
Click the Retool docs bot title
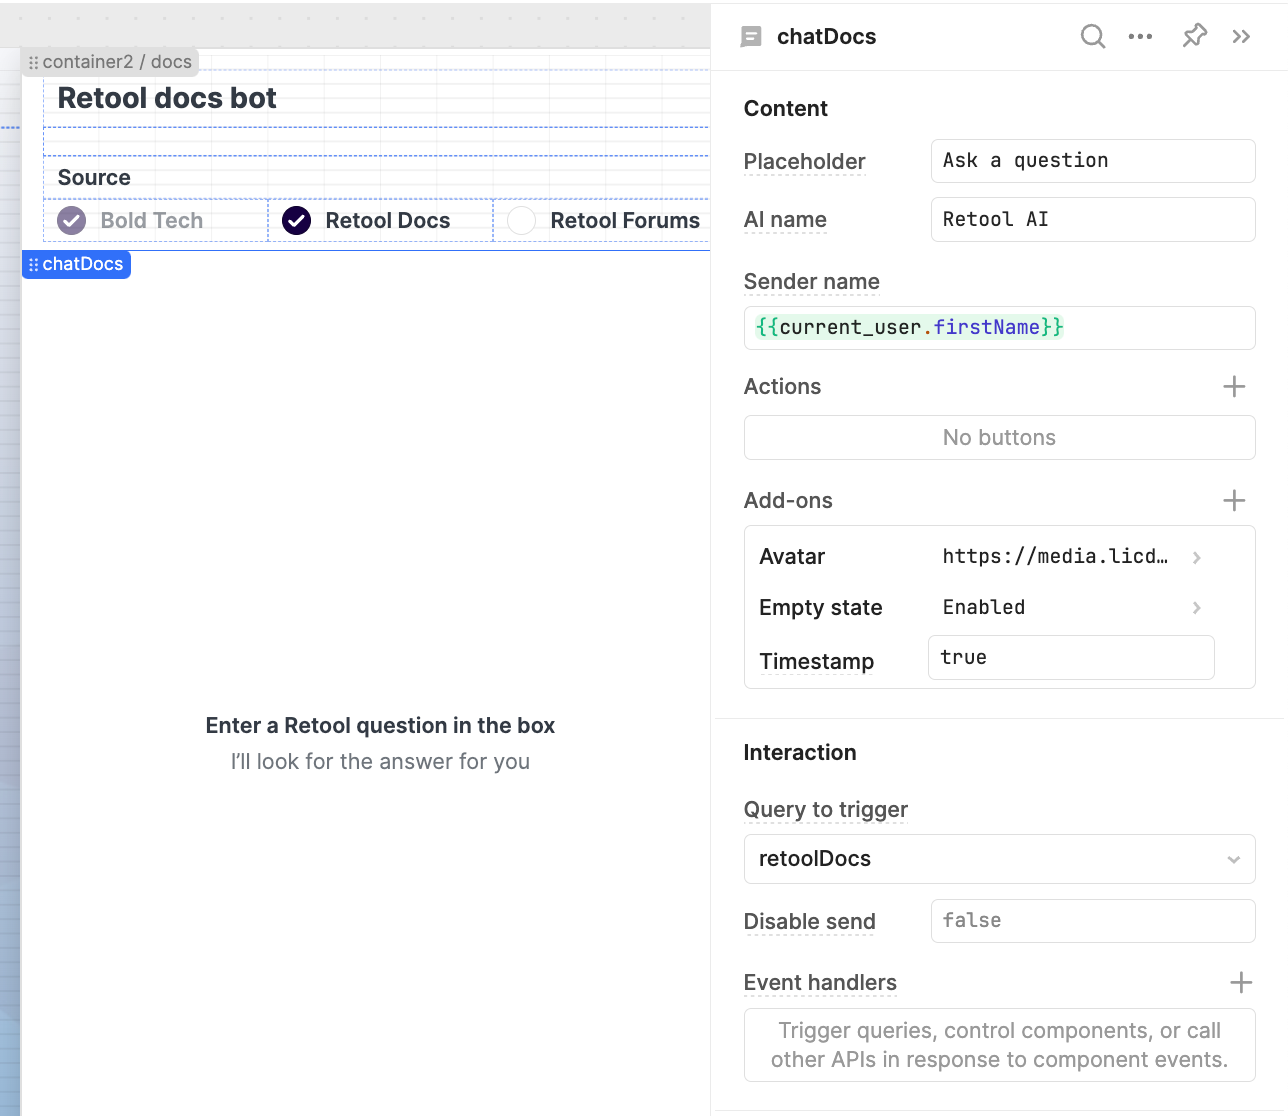pos(167,98)
